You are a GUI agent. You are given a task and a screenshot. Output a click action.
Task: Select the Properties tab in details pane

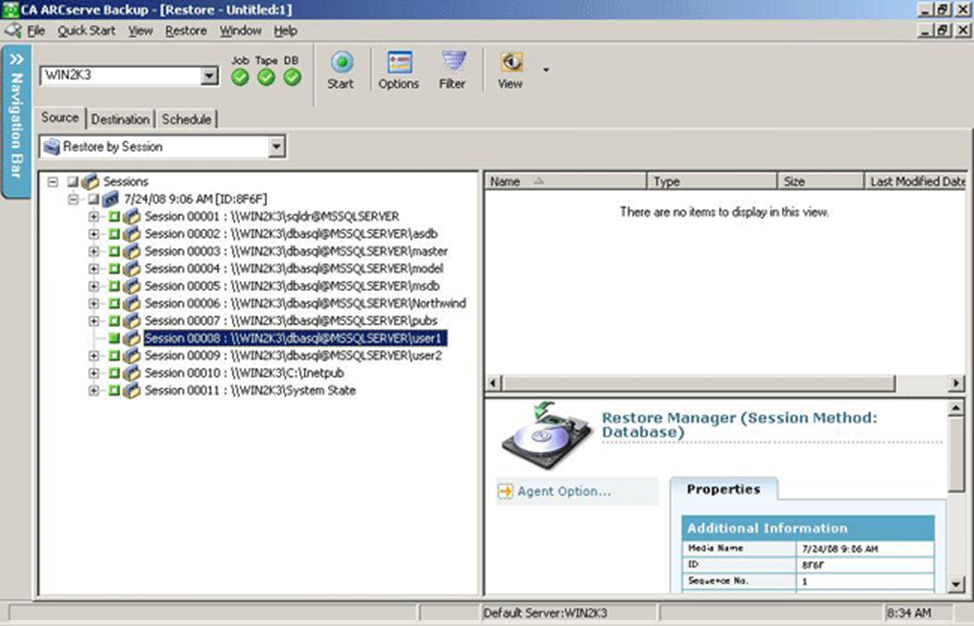pyautogui.click(x=724, y=489)
